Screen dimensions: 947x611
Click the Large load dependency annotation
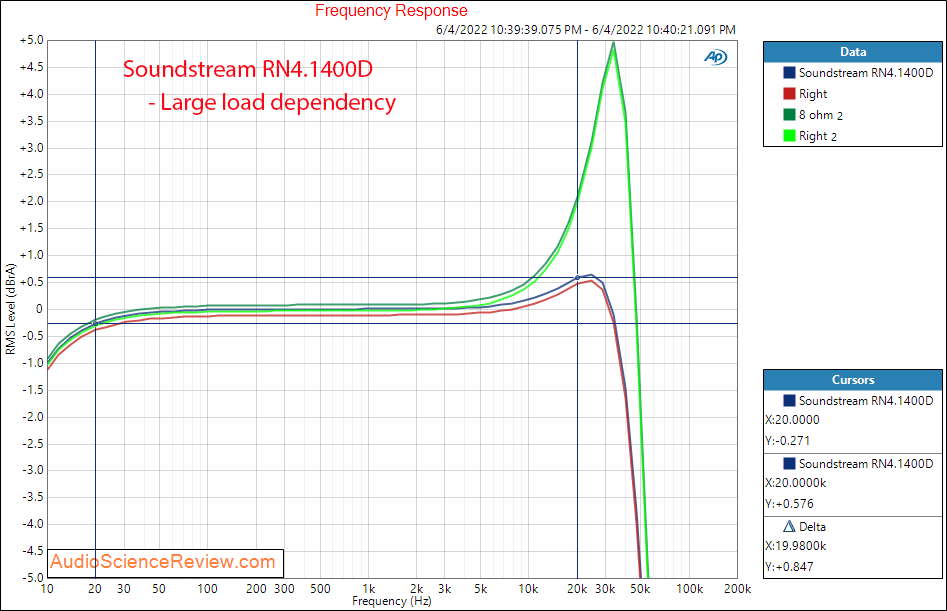272,103
